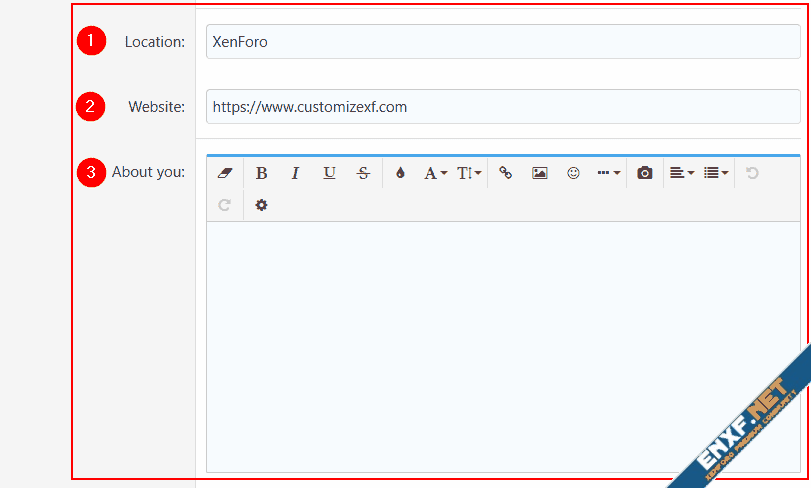The height and width of the screenshot is (488, 811).
Task: Open the text color droplet picker
Action: [400, 173]
